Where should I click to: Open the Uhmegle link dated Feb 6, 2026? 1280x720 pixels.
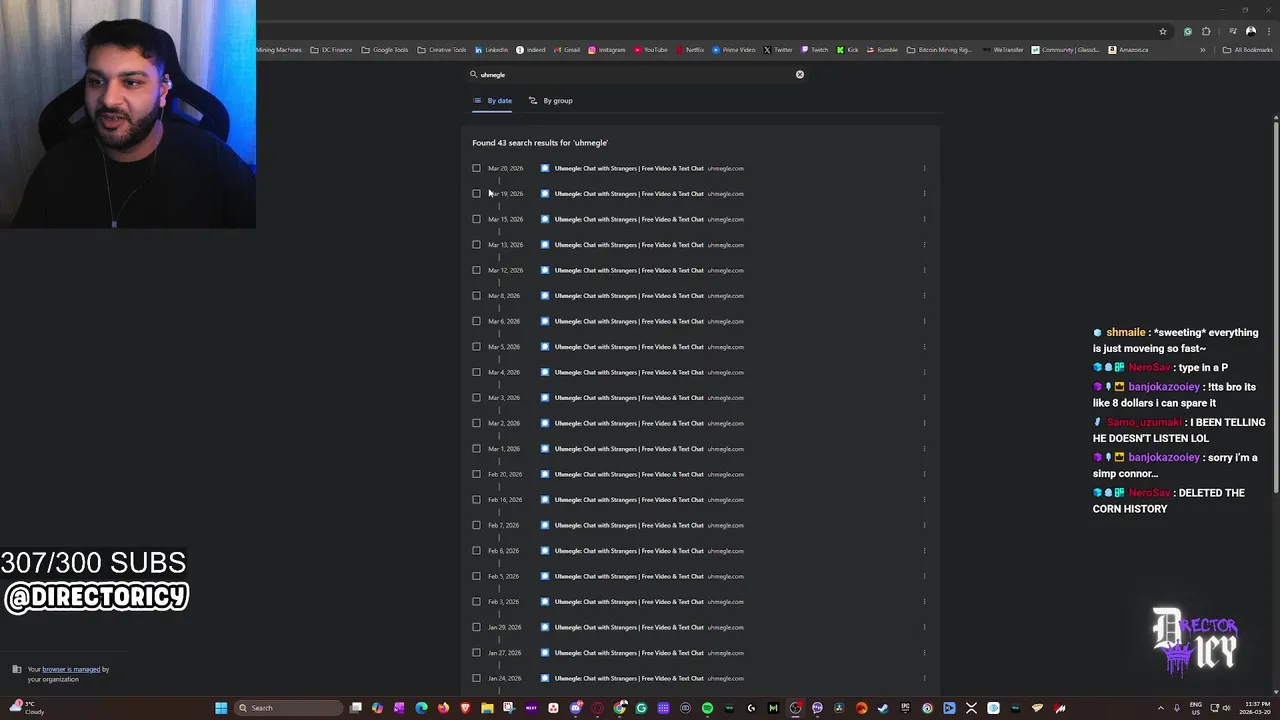pyautogui.click(x=629, y=551)
